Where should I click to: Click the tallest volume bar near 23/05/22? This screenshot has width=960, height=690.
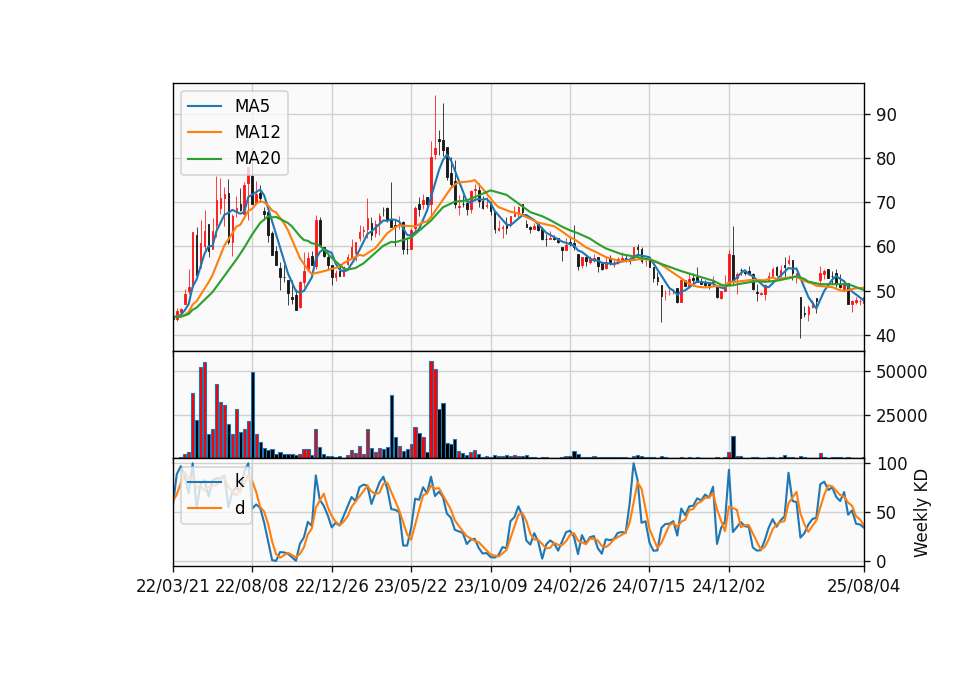tap(431, 410)
